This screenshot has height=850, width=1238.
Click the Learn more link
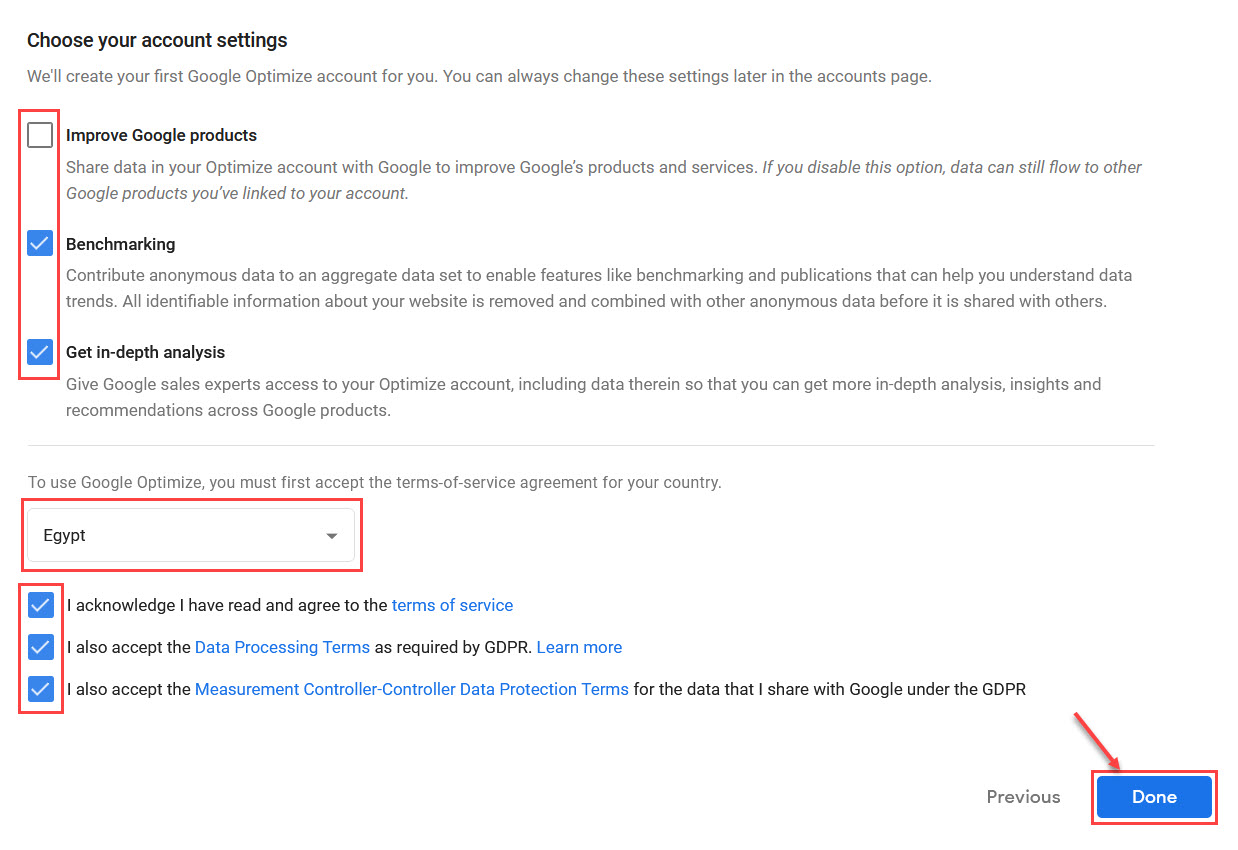(x=579, y=647)
